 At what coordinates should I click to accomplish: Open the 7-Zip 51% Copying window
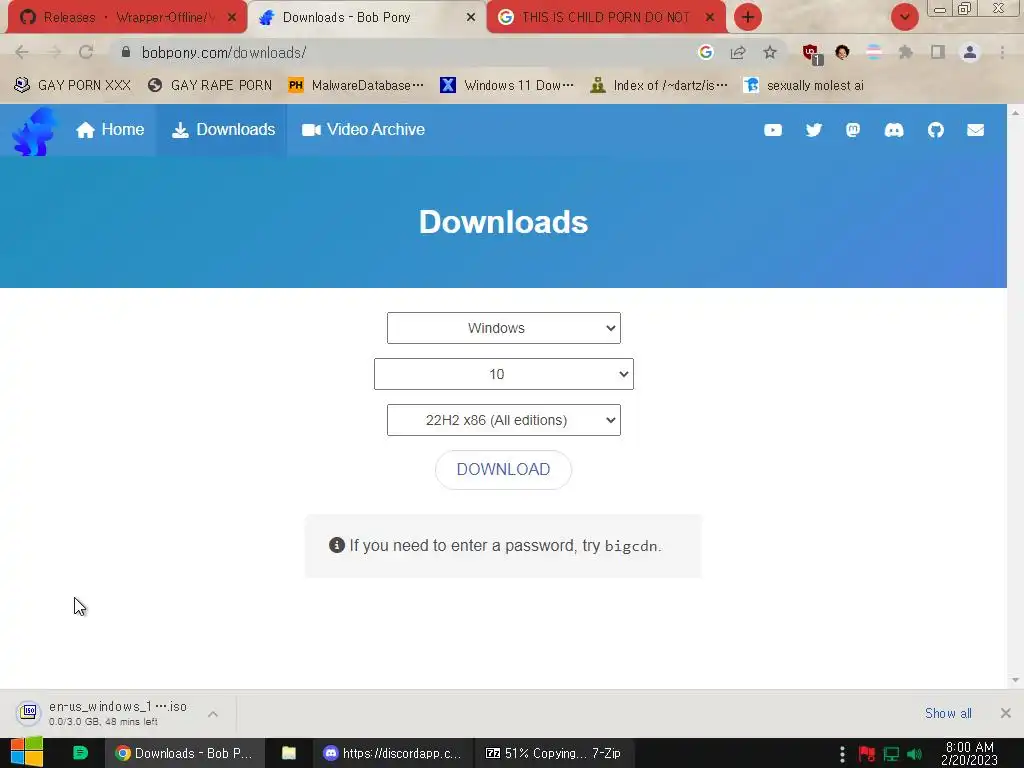click(x=553, y=753)
